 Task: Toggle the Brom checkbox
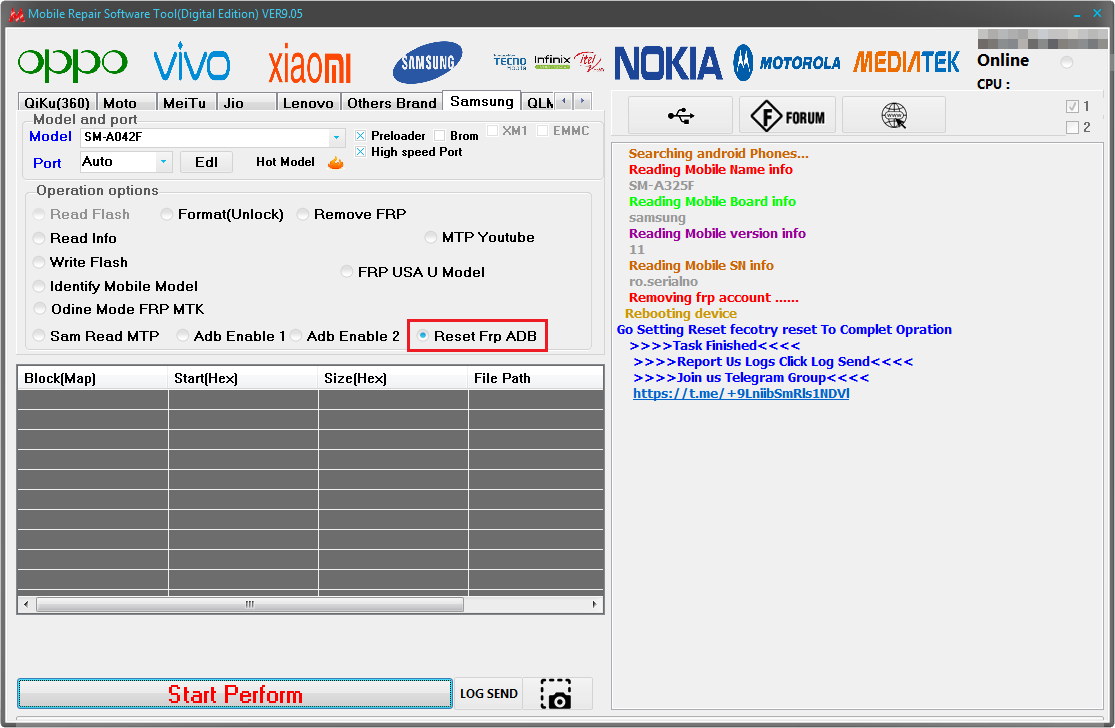tap(439, 136)
